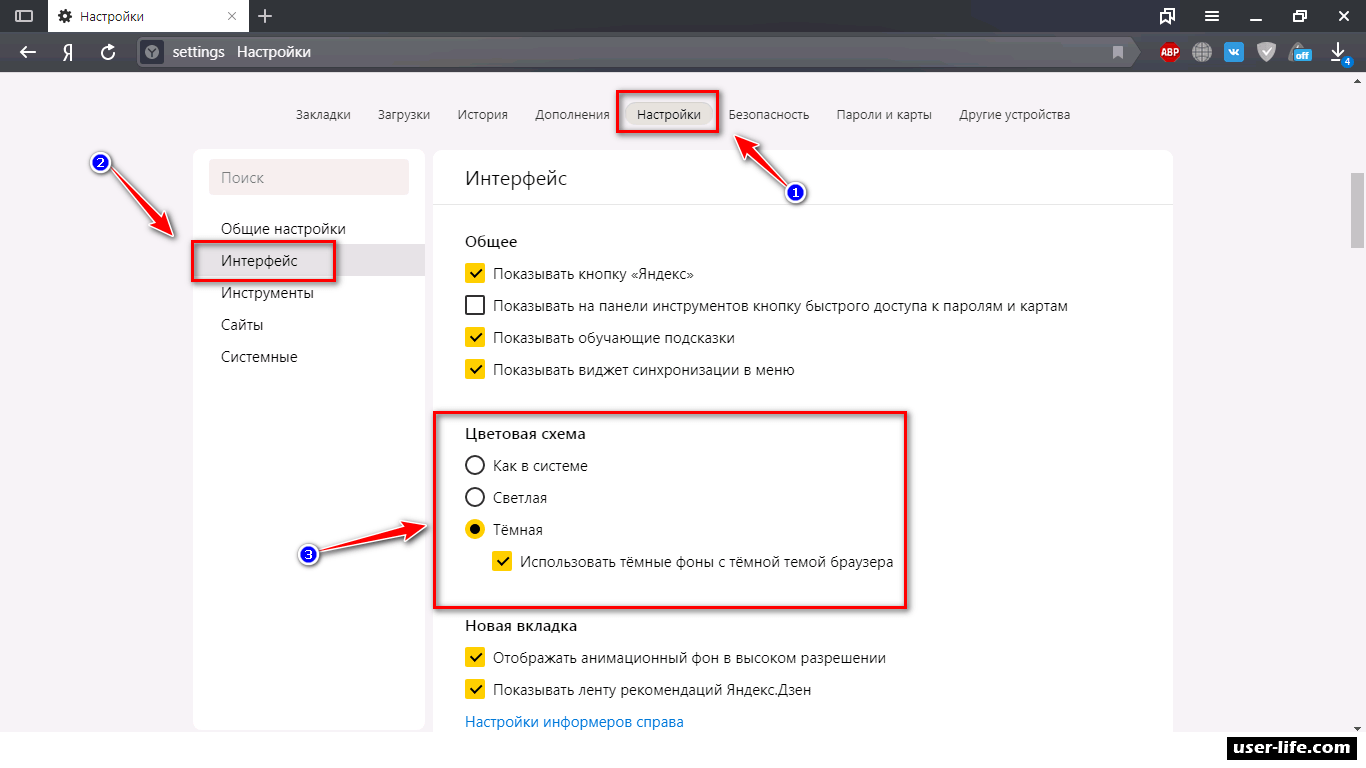The height and width of the screenshot is (768, 1366).
Task: Open a new tab with plus button
Action: 265,16
